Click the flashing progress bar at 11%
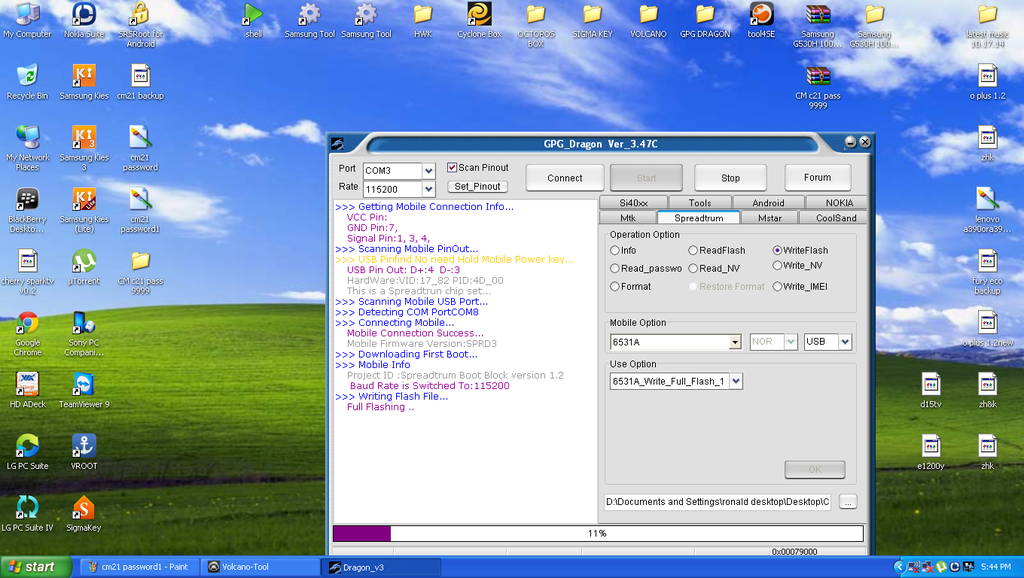1024x578 pixels. 597,533
